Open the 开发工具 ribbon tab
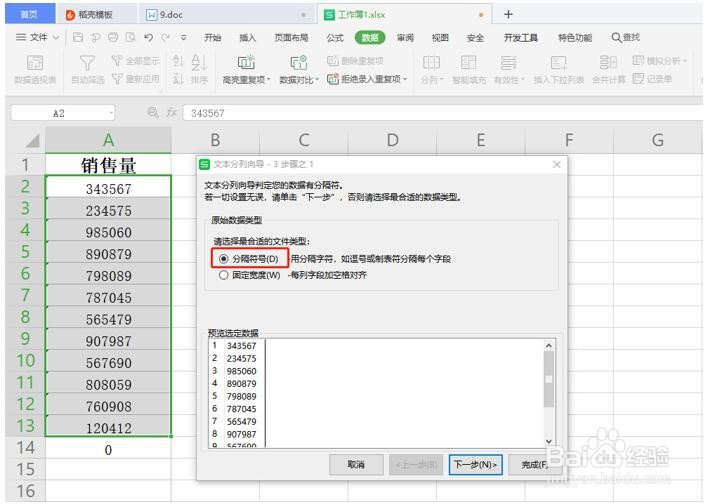This screenshot has height=504, width=711. [521, 38]
